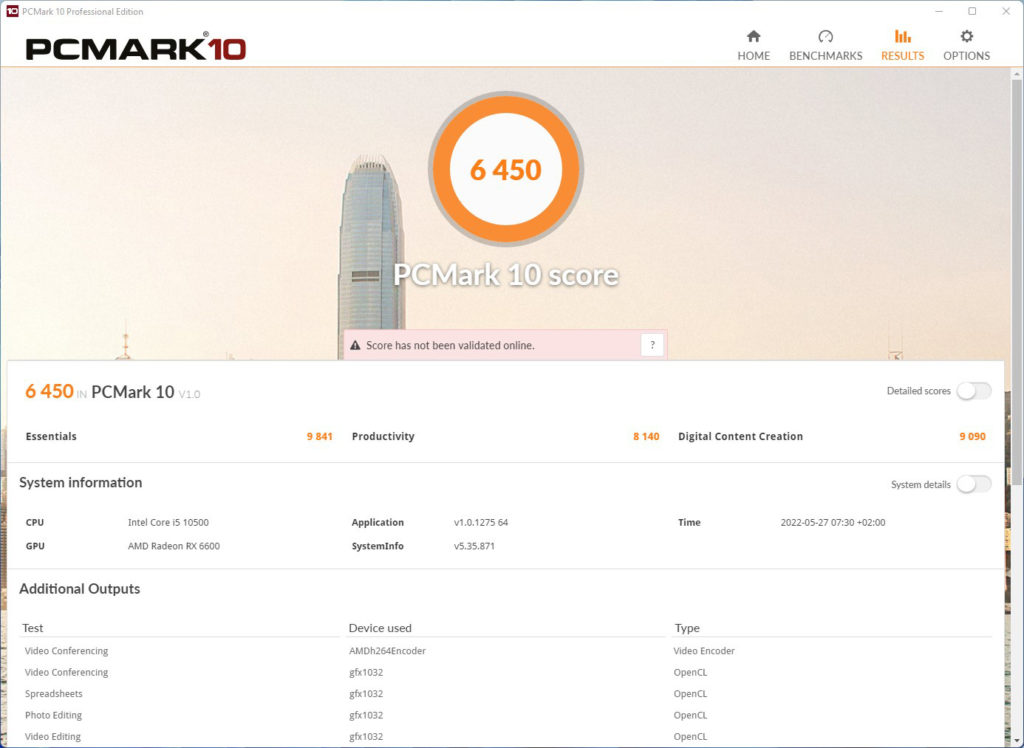1024x748 pixels.
Task: Click the orange PCMark 10 score circle
Action: (x=506, y=169)
